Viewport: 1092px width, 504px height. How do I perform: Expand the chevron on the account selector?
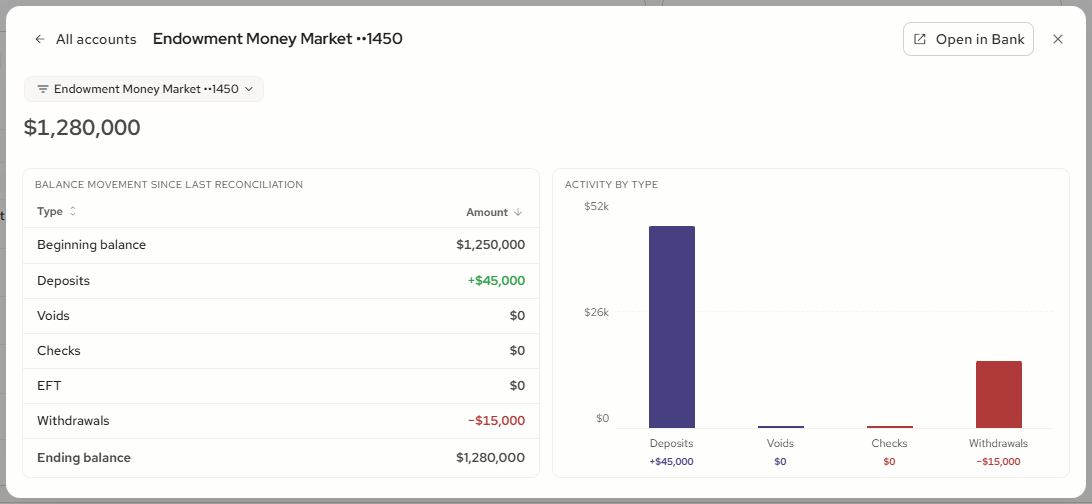[249, 89]
